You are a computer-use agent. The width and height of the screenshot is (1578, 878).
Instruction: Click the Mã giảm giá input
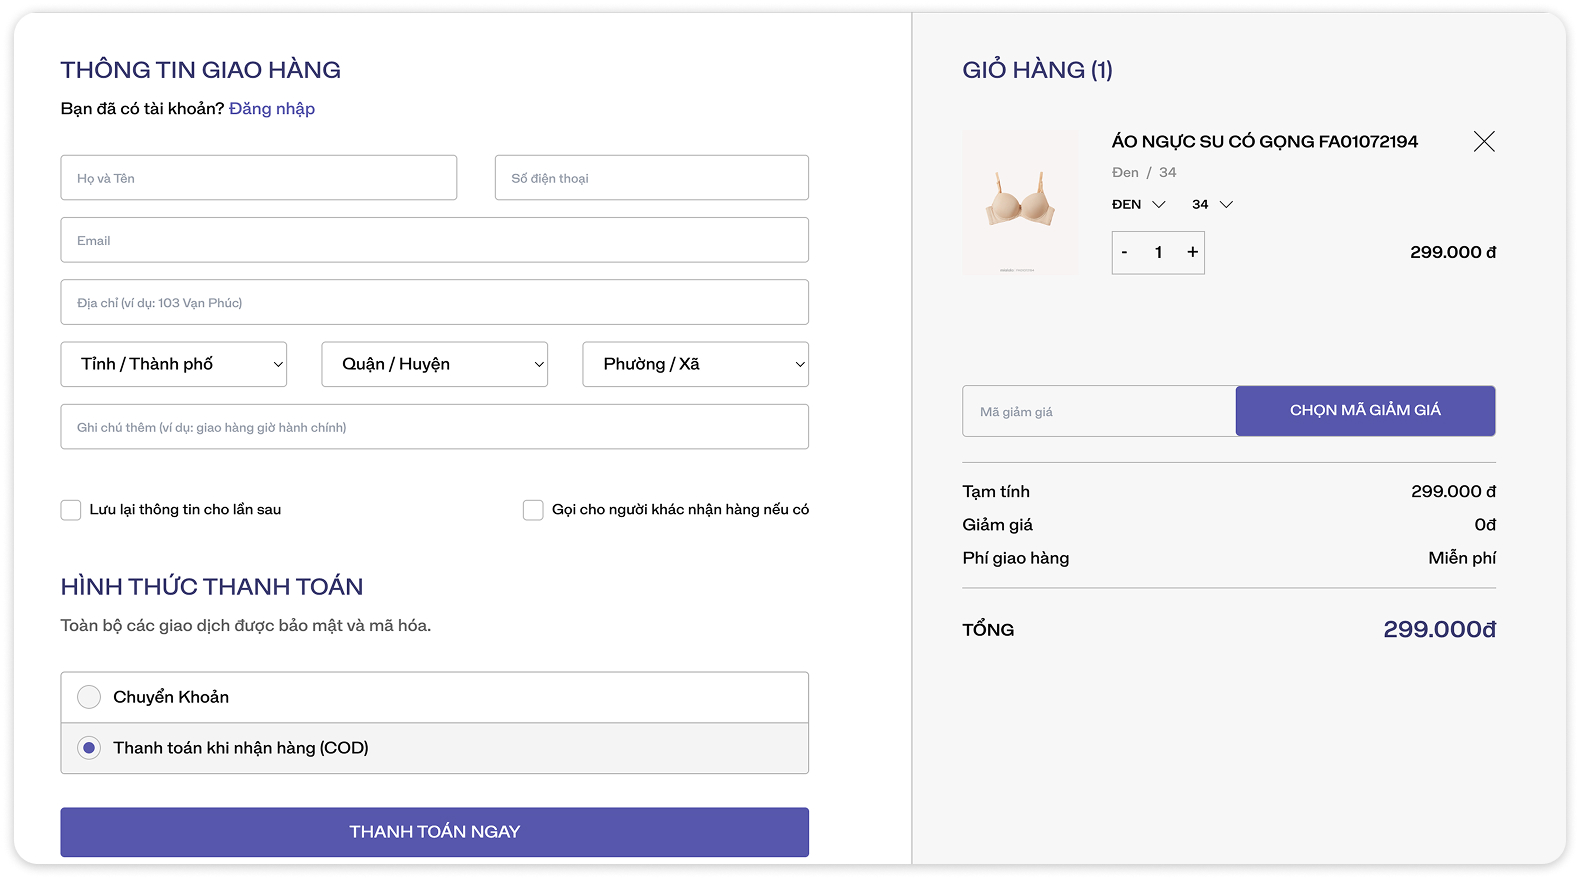1098,412
